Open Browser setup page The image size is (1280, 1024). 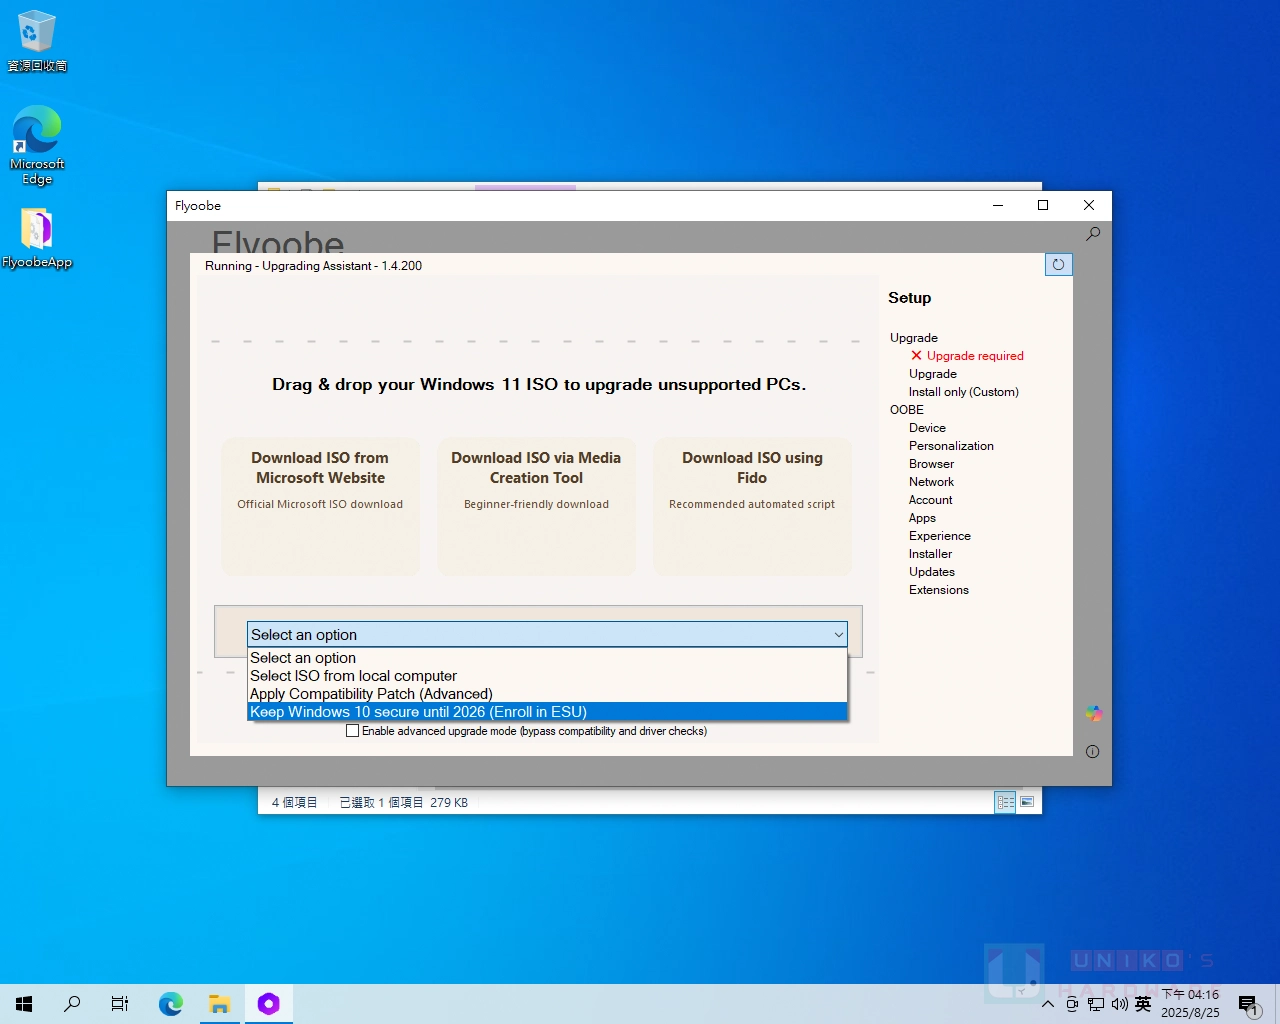coord(931,464)
